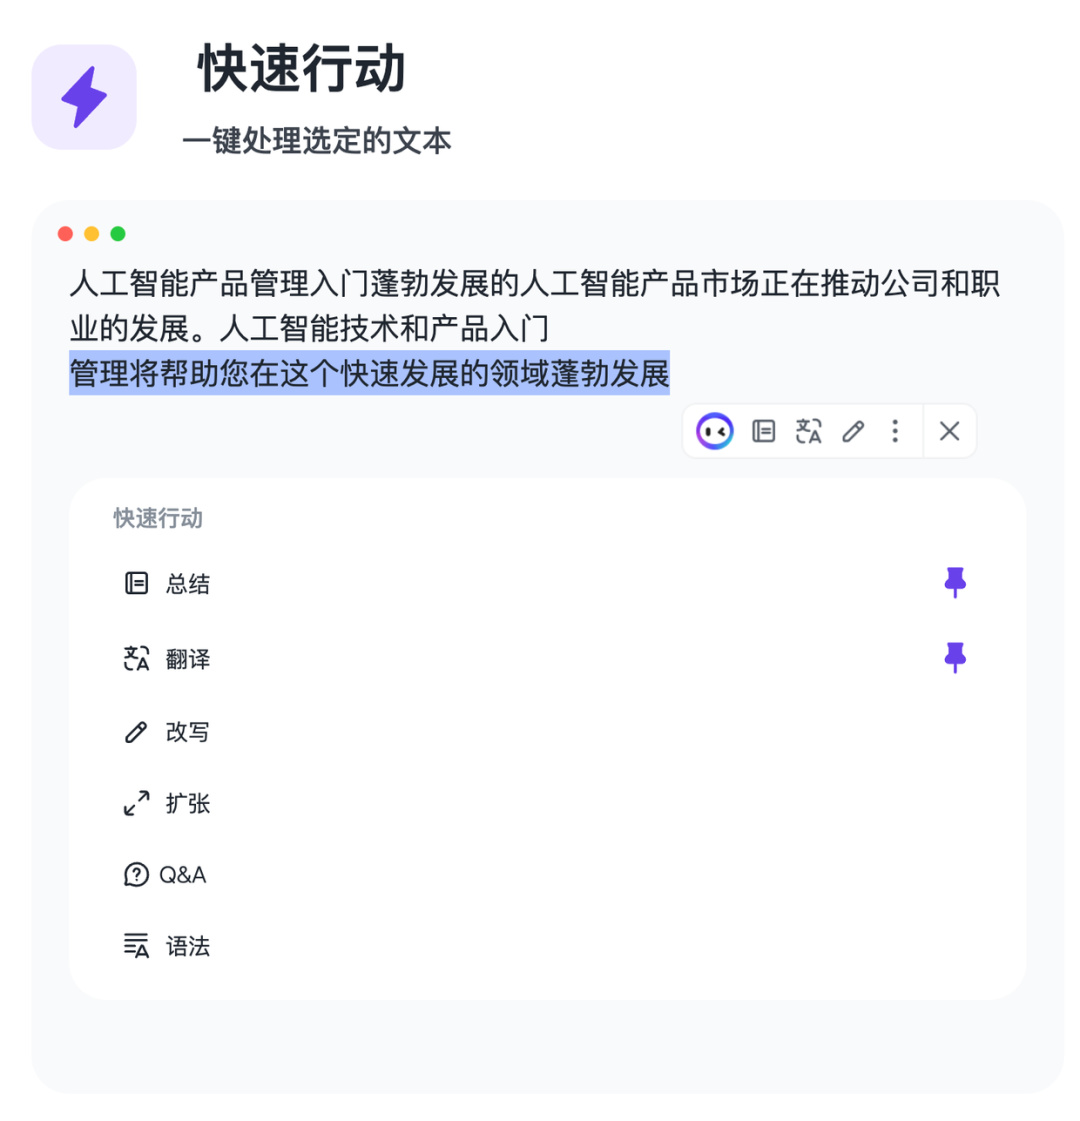Viewport: 1080px width, 1121px height.
Task: Unpin the 翻译 action
Action: [955, 658]
